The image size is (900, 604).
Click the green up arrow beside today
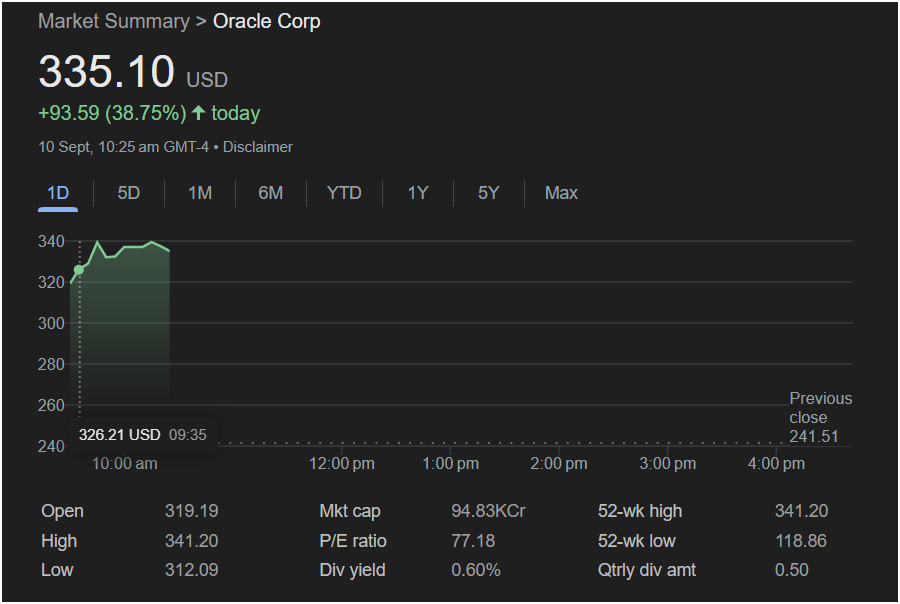coord(199,113)
